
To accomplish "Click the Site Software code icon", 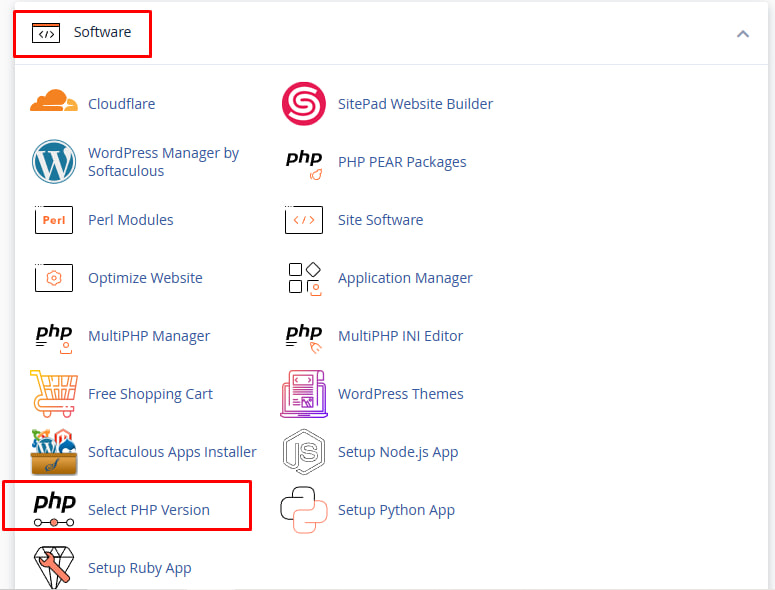I will pyautogui.click(x=303, y=219).
